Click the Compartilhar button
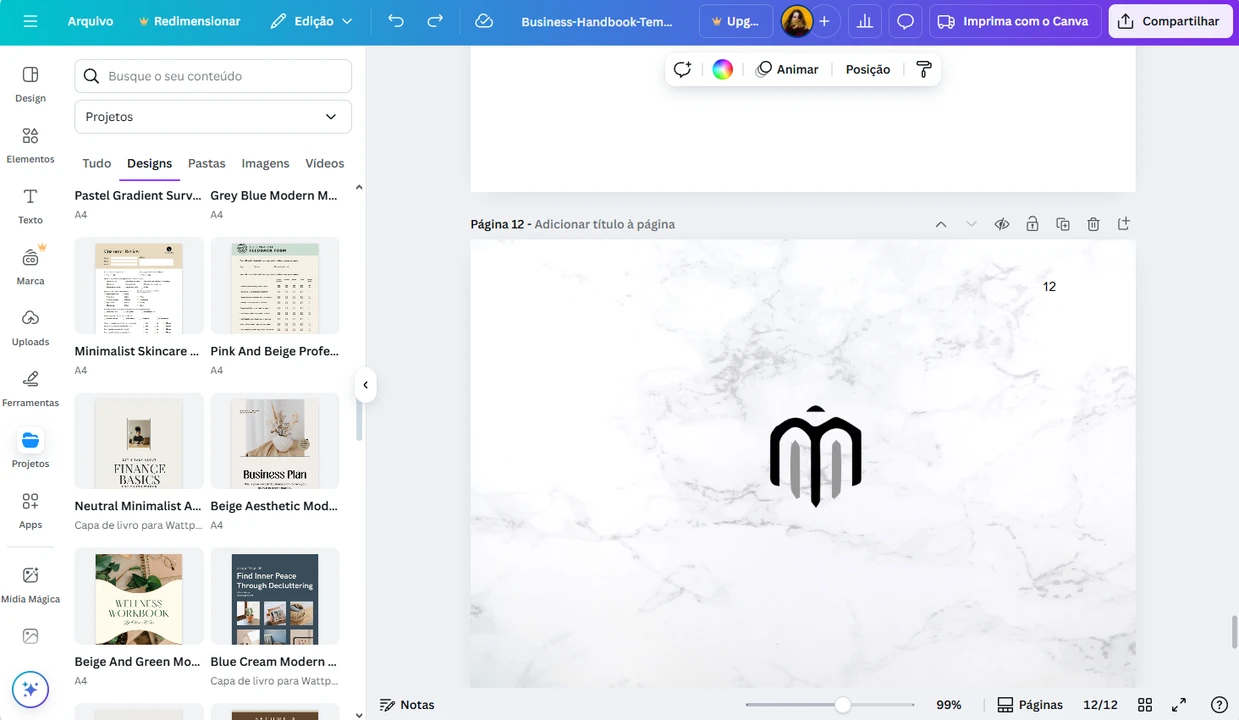This screenshot has width=1239, height=720. tap(1170, 21)
